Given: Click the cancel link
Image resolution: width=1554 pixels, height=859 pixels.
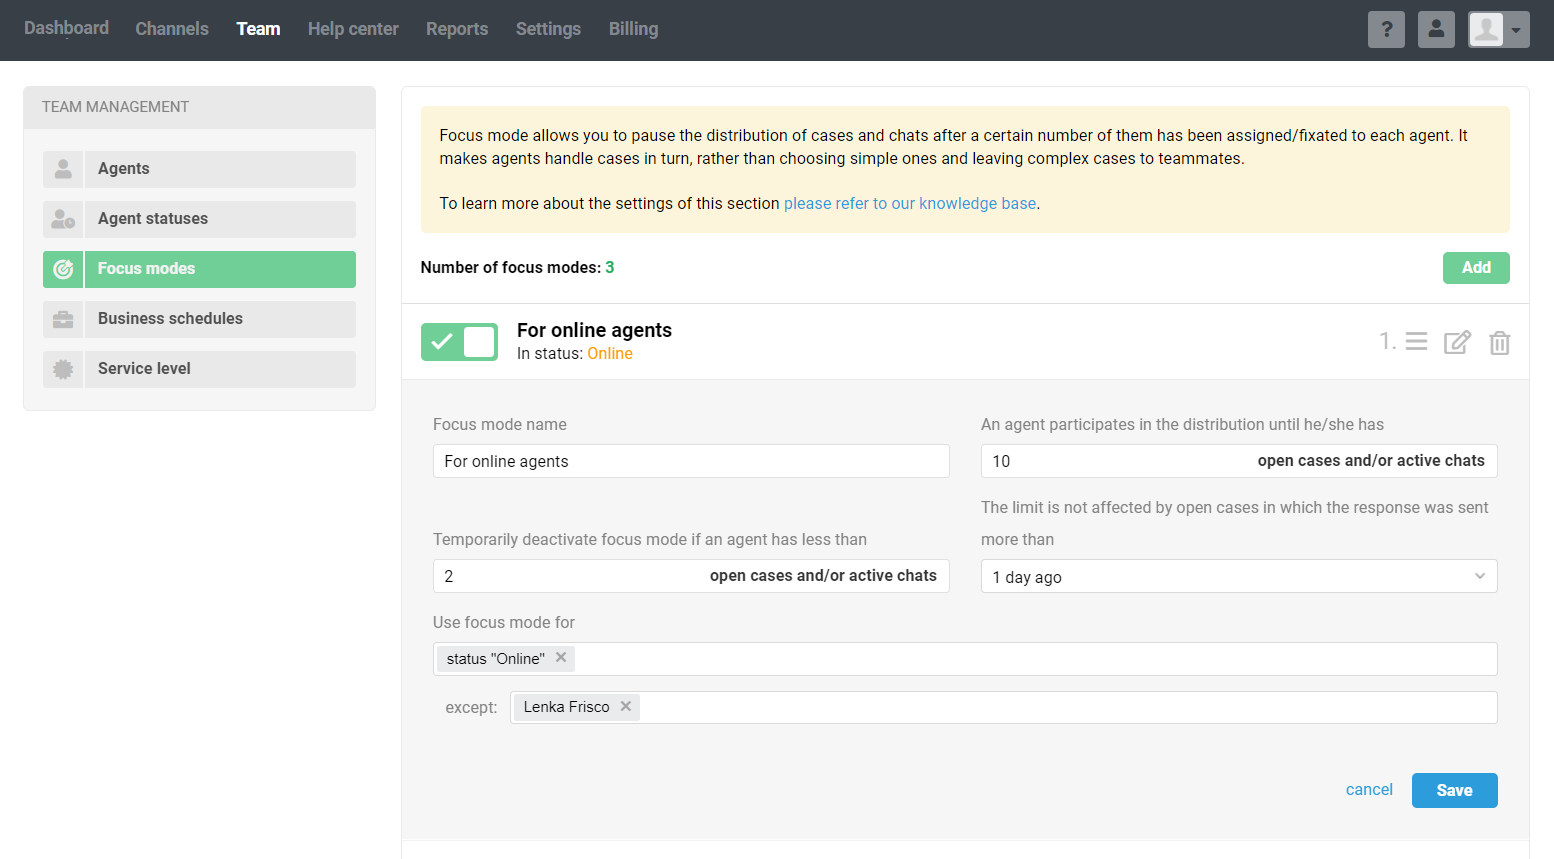Looking at the screenshot, I should pyautogui.click(x=1368, y=790).
